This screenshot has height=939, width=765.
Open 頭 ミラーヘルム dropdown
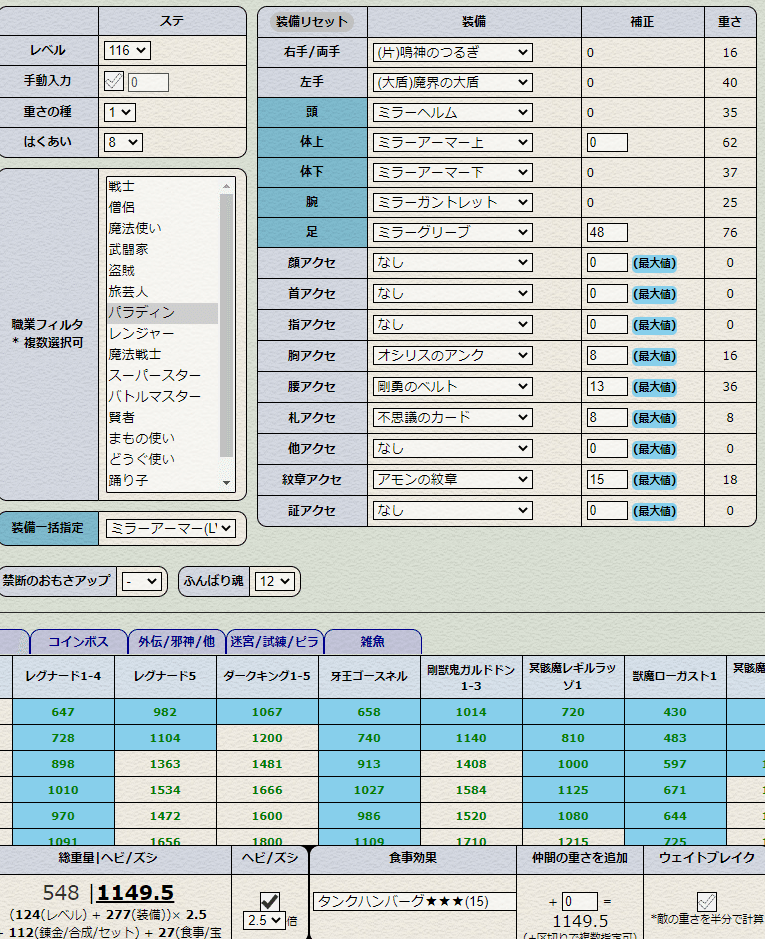click(452, 113)
